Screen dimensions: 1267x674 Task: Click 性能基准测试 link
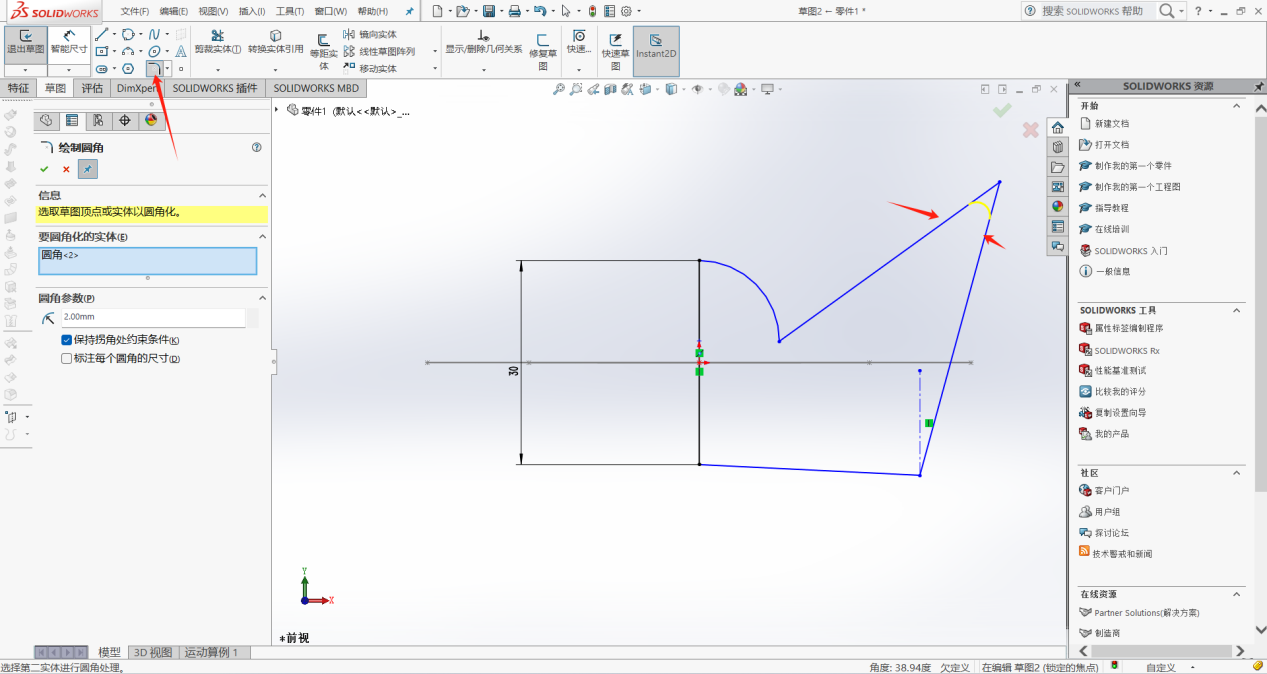pos(1111,371)
